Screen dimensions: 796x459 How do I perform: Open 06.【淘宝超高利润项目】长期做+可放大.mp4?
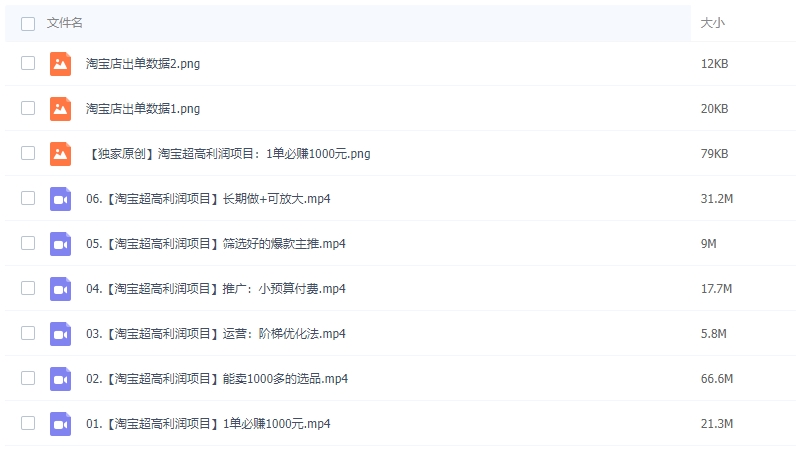coord(208,199)
